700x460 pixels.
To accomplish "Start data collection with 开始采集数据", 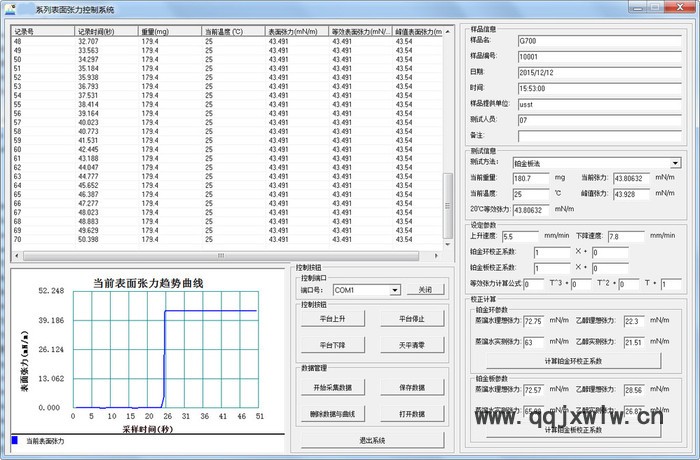I will [x=332, y=388].
